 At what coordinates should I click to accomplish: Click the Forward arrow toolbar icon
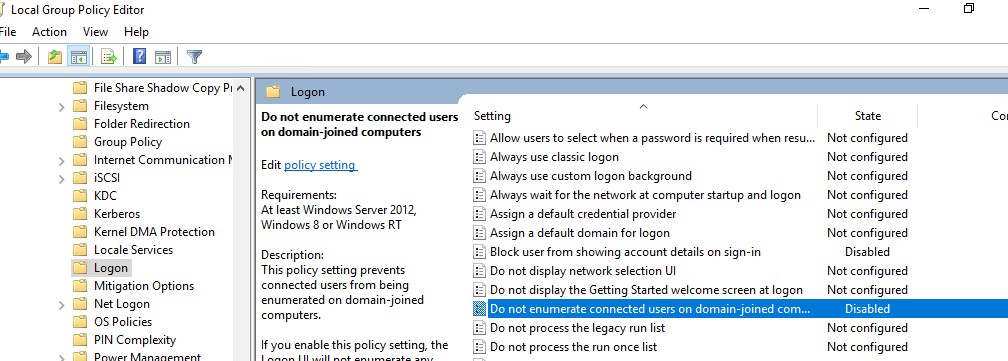pyautogui.click(x=24, y=57)
